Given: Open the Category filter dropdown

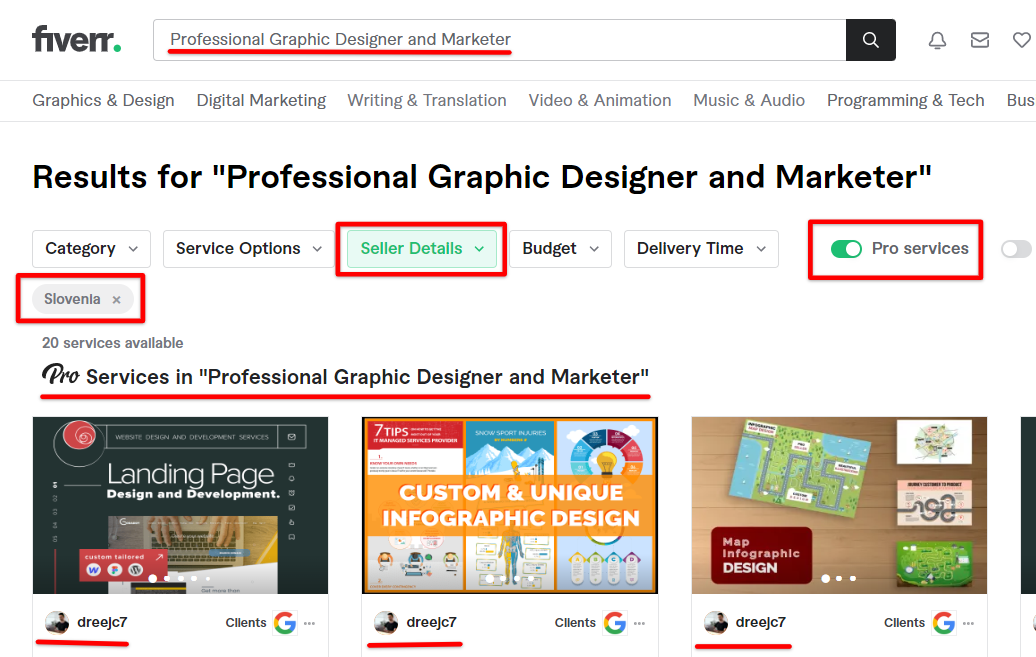Looking at the screenshot, I should click(91, 248).
